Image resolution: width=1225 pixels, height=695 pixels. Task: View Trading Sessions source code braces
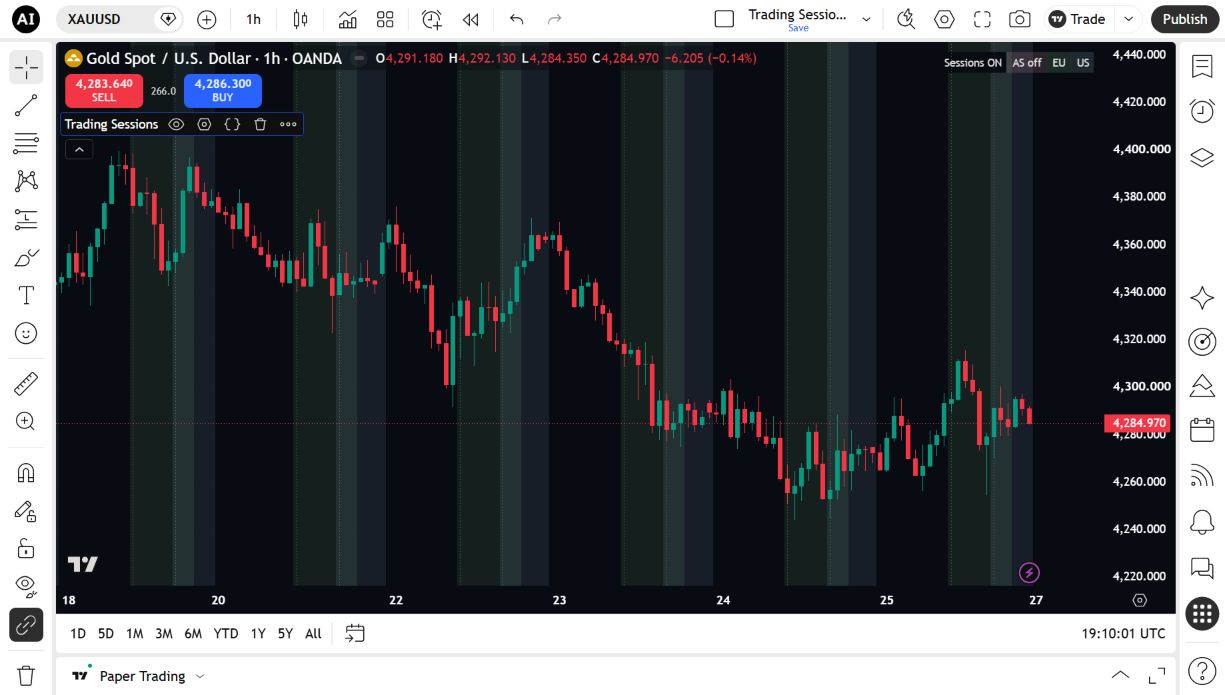pos(233,124)
